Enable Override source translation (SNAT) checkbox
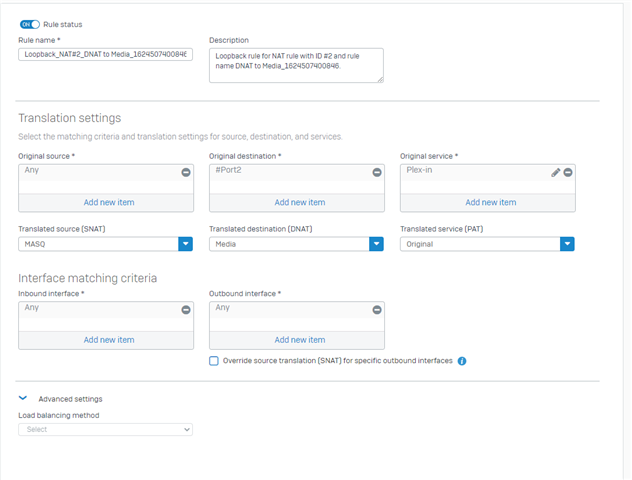This screenshot has width=632, height=480. pos(214,361)
